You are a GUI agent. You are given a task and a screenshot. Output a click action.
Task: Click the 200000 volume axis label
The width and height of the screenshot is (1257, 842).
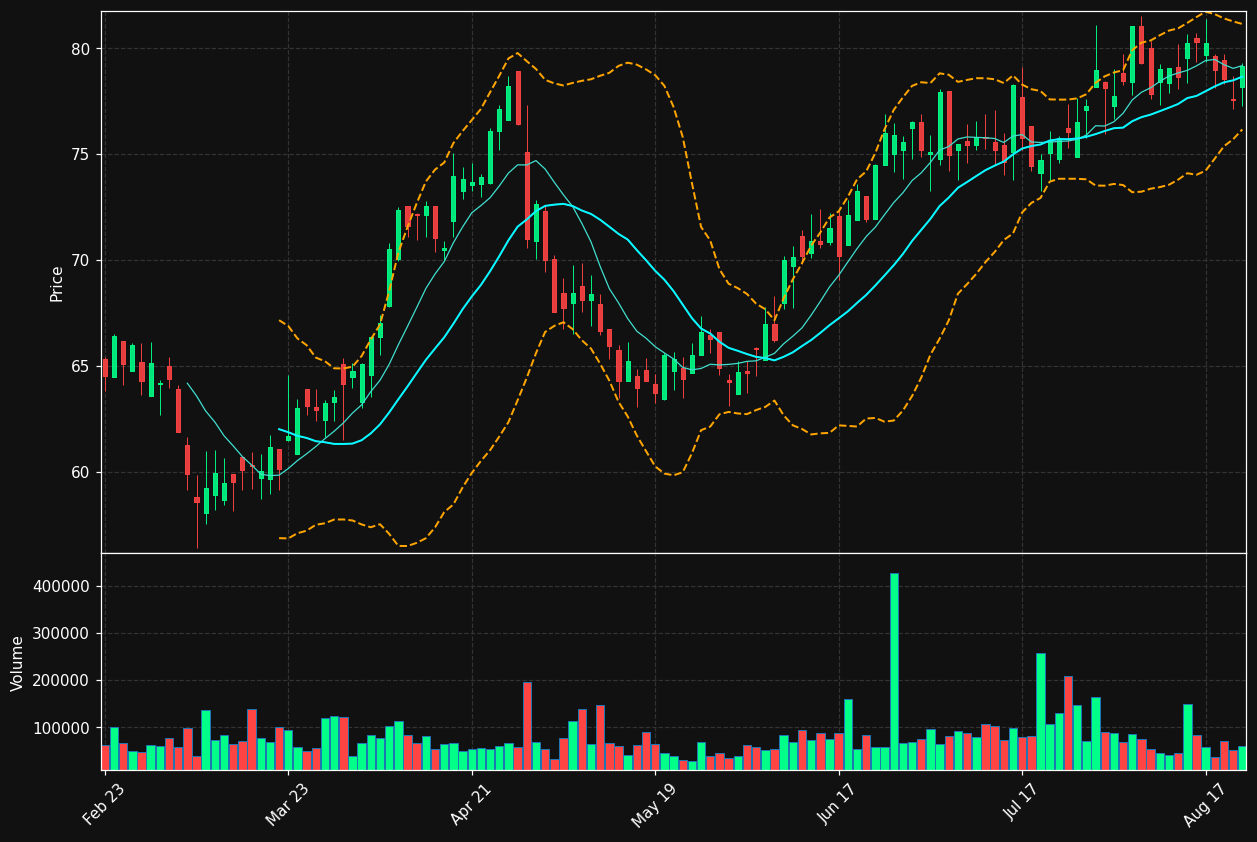click(x=62, y=681)
